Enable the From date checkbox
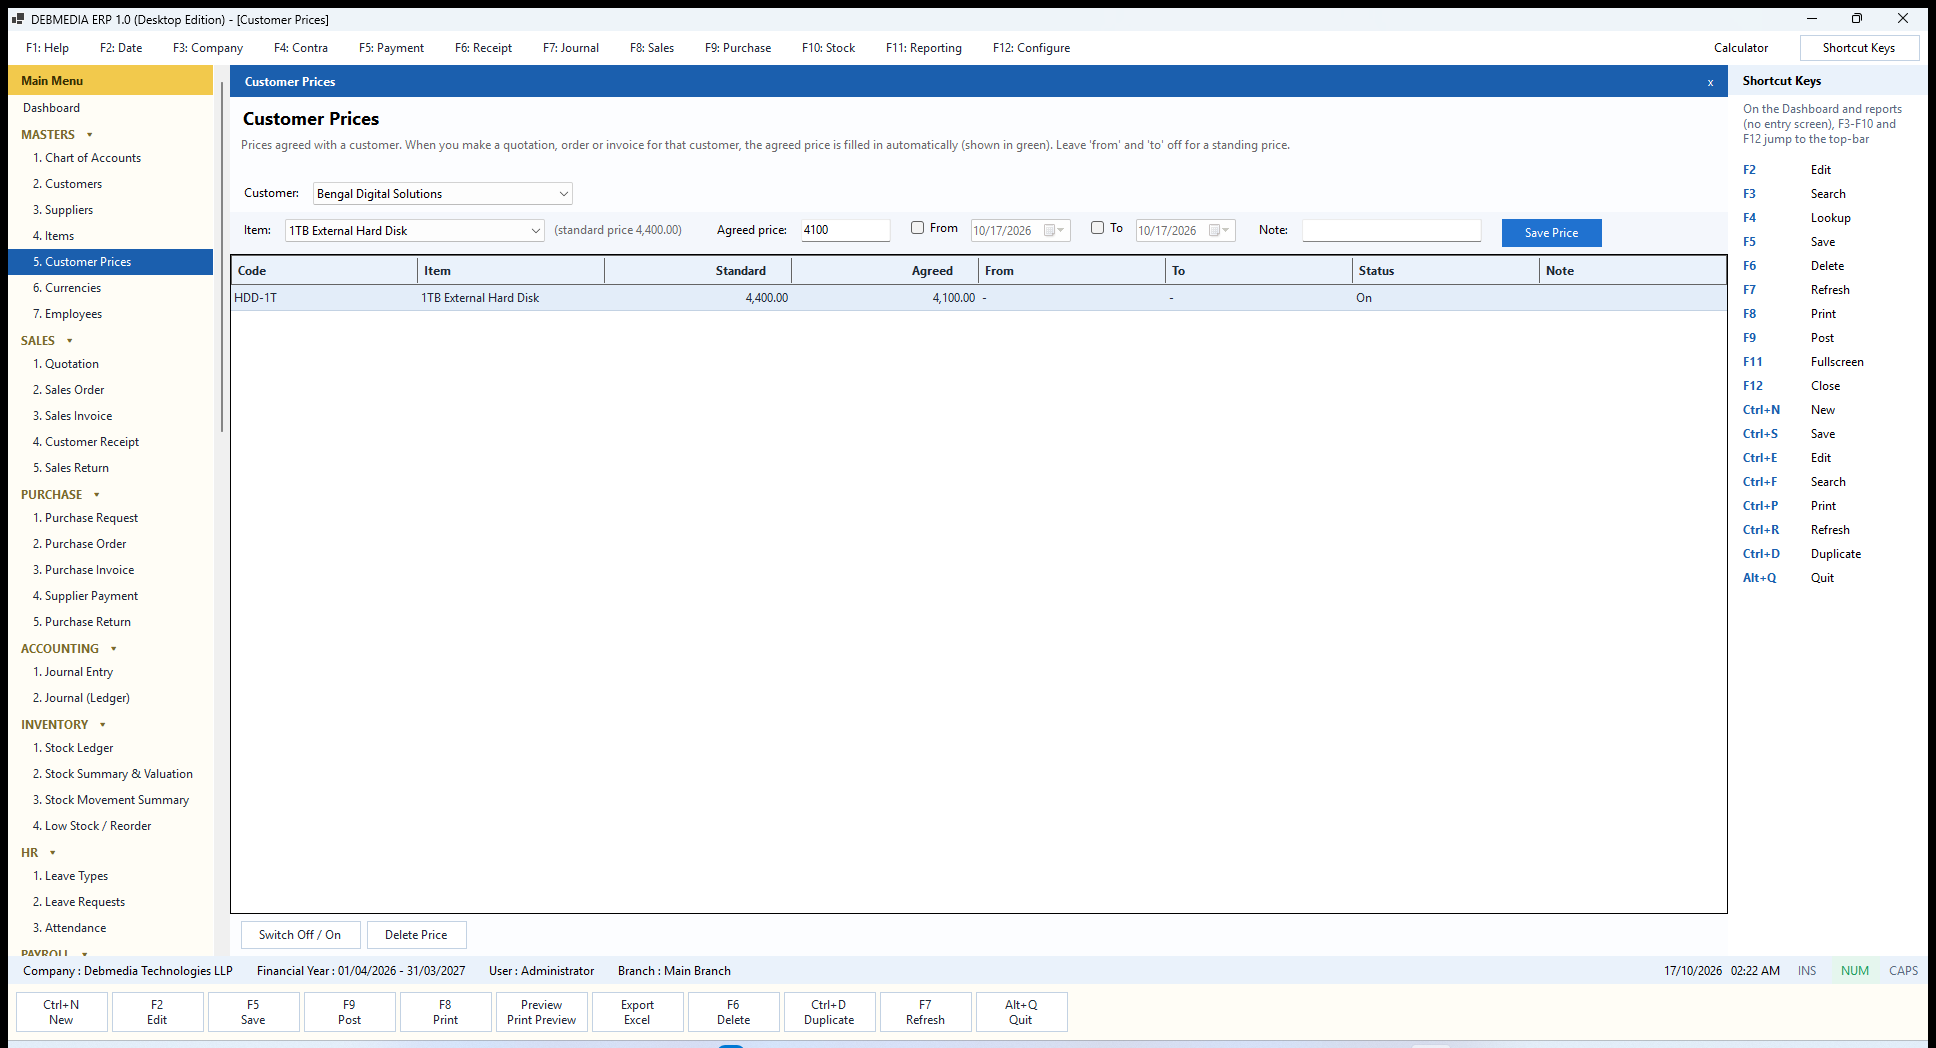Image resolution: width=1936 pixels, height=1048 pixels. click(x=917, y=228)
